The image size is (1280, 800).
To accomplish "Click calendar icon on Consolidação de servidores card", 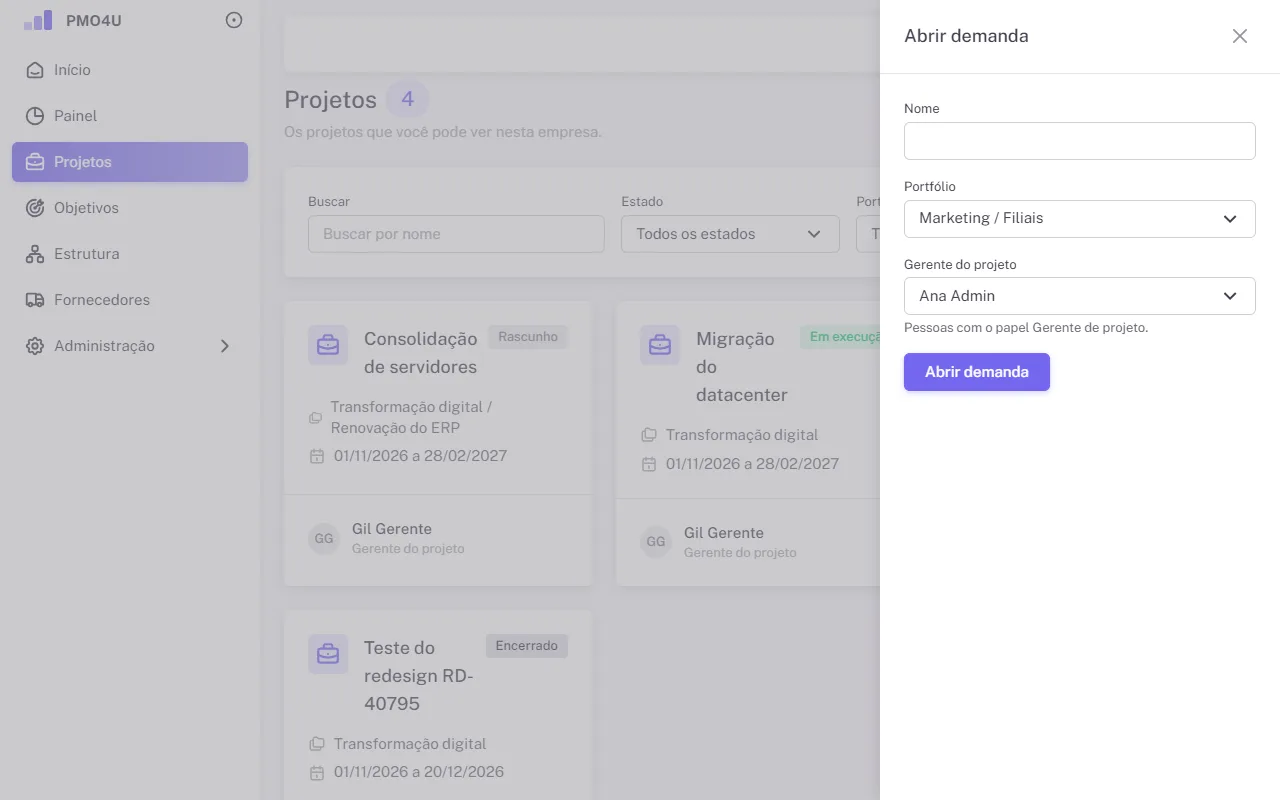I will (x=317, y=456).
